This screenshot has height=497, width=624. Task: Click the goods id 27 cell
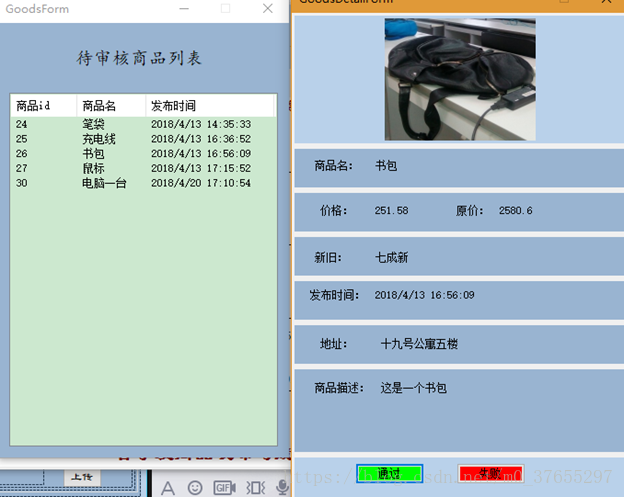[x=21, y=168]
